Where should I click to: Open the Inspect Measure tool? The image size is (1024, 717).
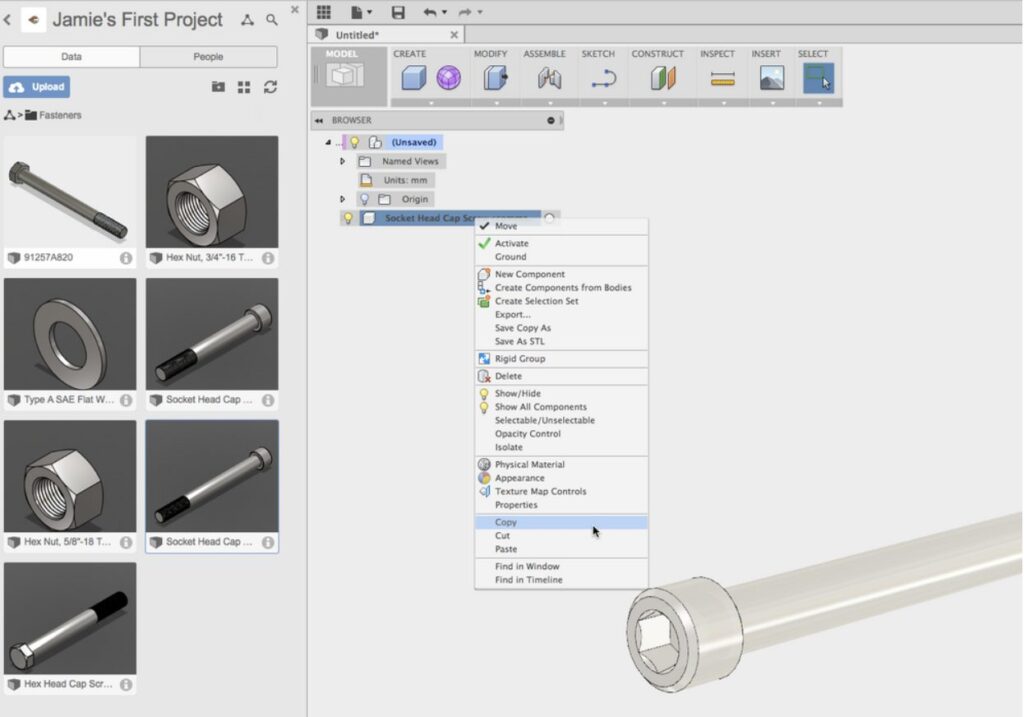click(723, 76)
